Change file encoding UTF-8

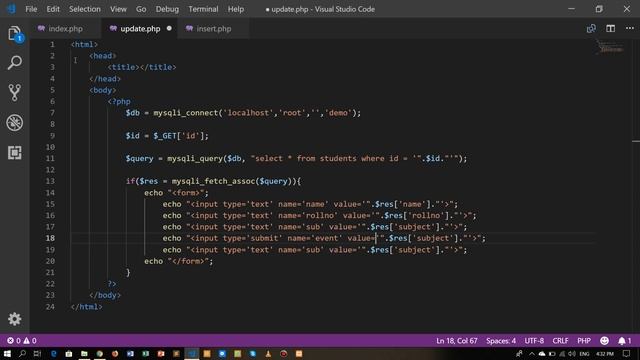click(x=534, y=340)
